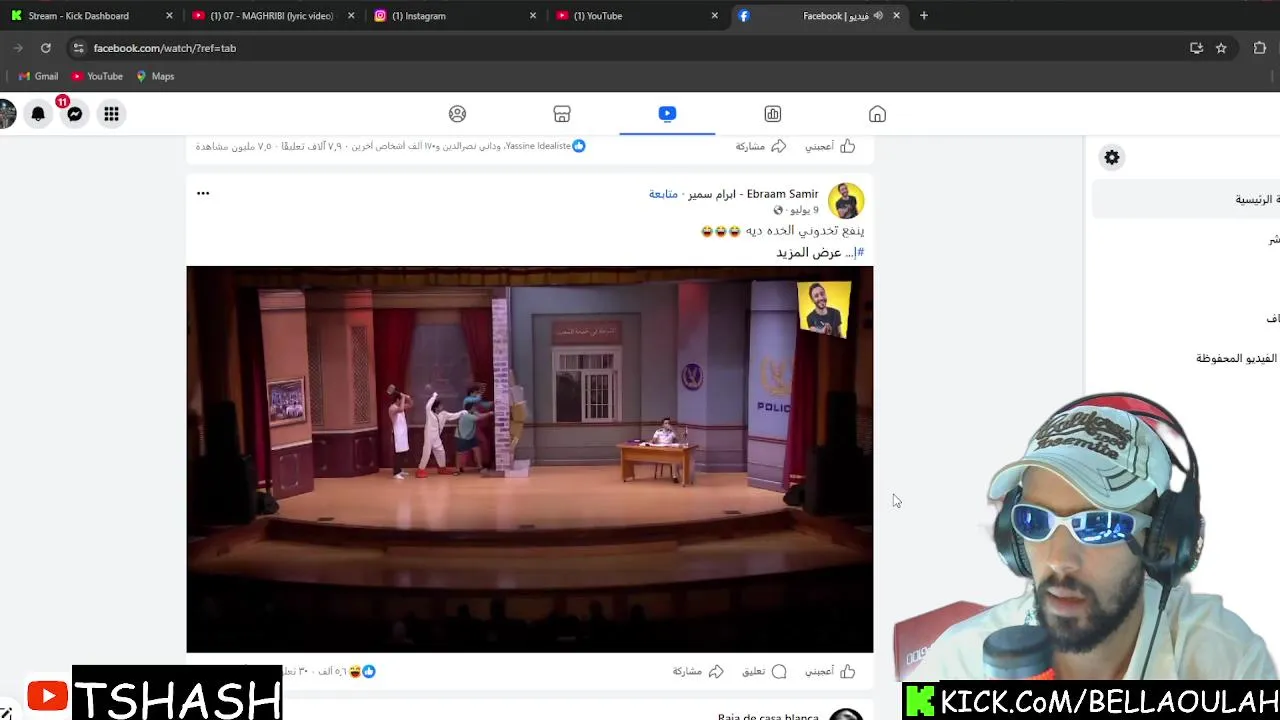The width and height of the screenshot is (1280, 720).
Task: Open الفيديو المحفوظة saved videos item
Action: pos(1236,358)
